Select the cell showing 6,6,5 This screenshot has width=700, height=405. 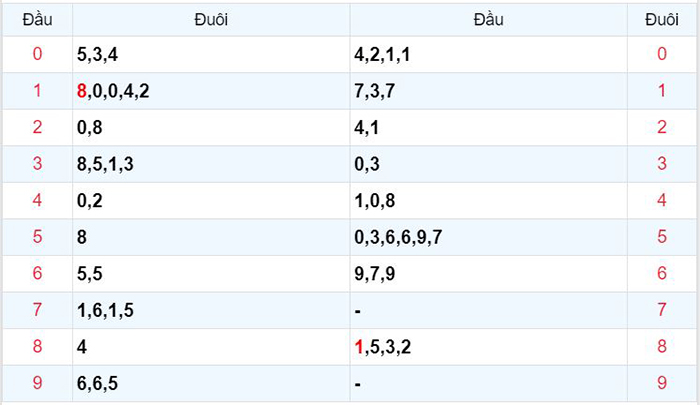[211, 384]
